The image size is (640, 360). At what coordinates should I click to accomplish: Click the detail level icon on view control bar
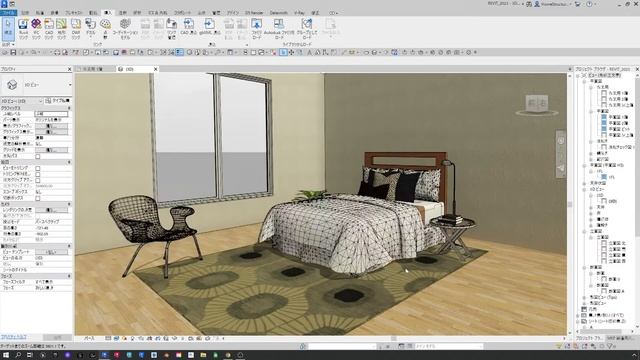point(108,338)
